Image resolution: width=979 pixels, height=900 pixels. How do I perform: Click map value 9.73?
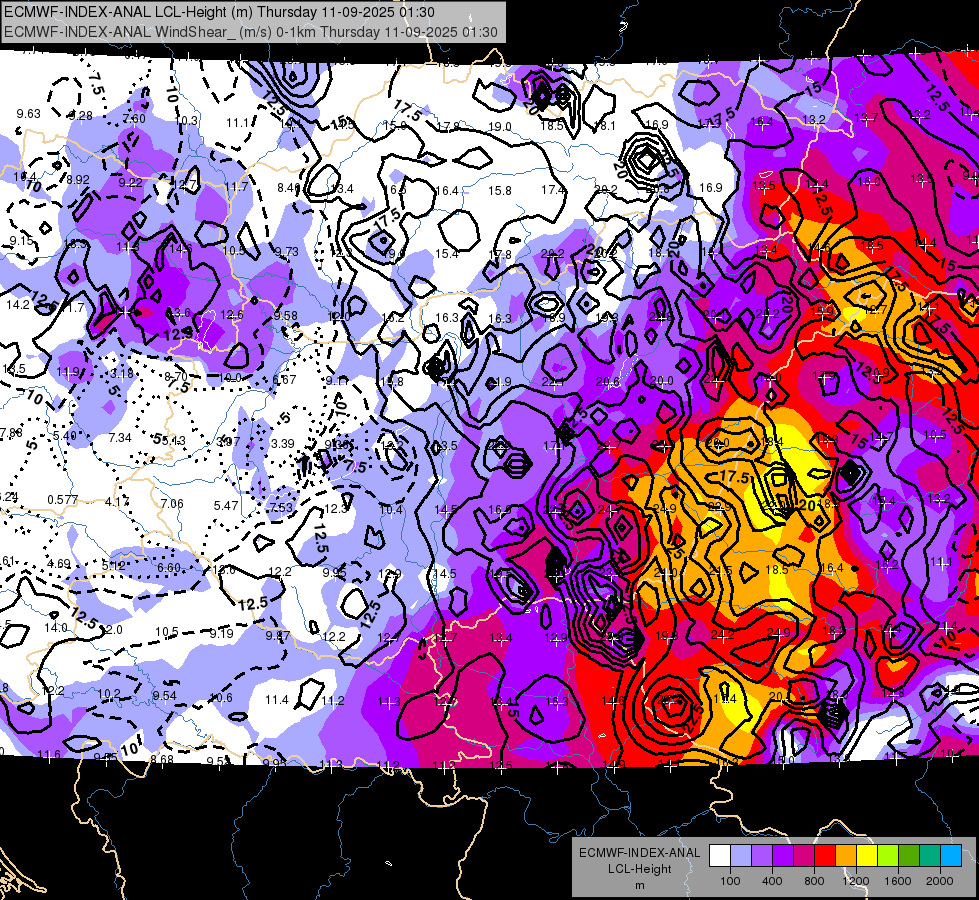click(x=287, y=252)
